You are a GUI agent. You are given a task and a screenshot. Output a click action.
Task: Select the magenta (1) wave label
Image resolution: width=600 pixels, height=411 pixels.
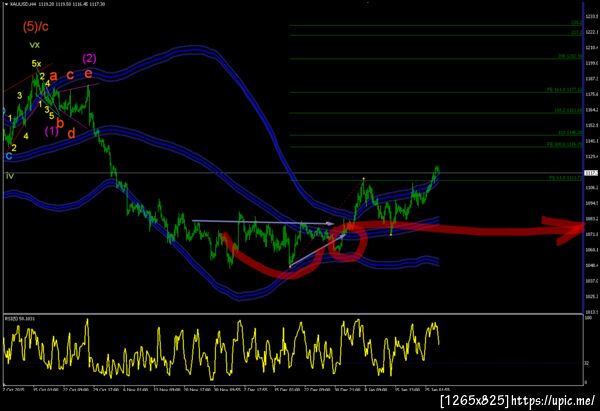pos(52,131)
